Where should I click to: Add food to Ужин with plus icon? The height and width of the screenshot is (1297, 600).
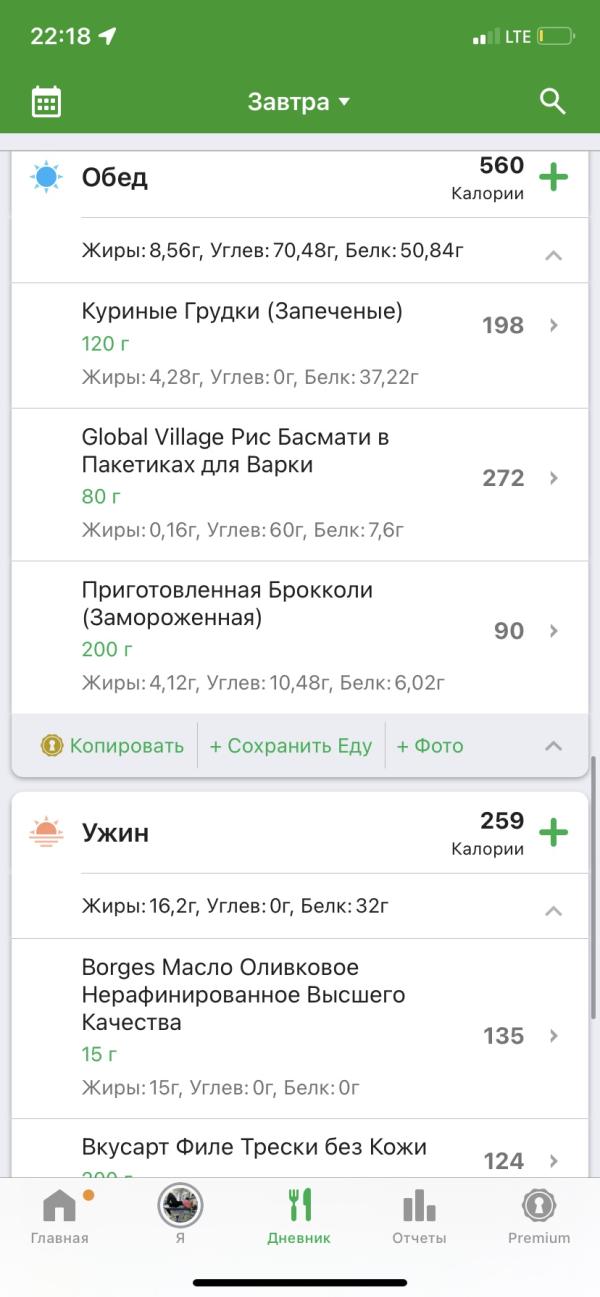pos(553,833)
